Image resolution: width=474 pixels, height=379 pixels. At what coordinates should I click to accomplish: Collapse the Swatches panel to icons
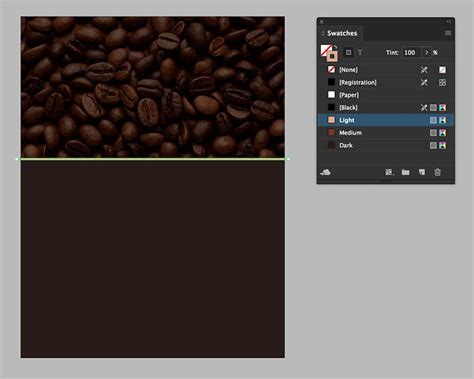click(x=449, y=22)
